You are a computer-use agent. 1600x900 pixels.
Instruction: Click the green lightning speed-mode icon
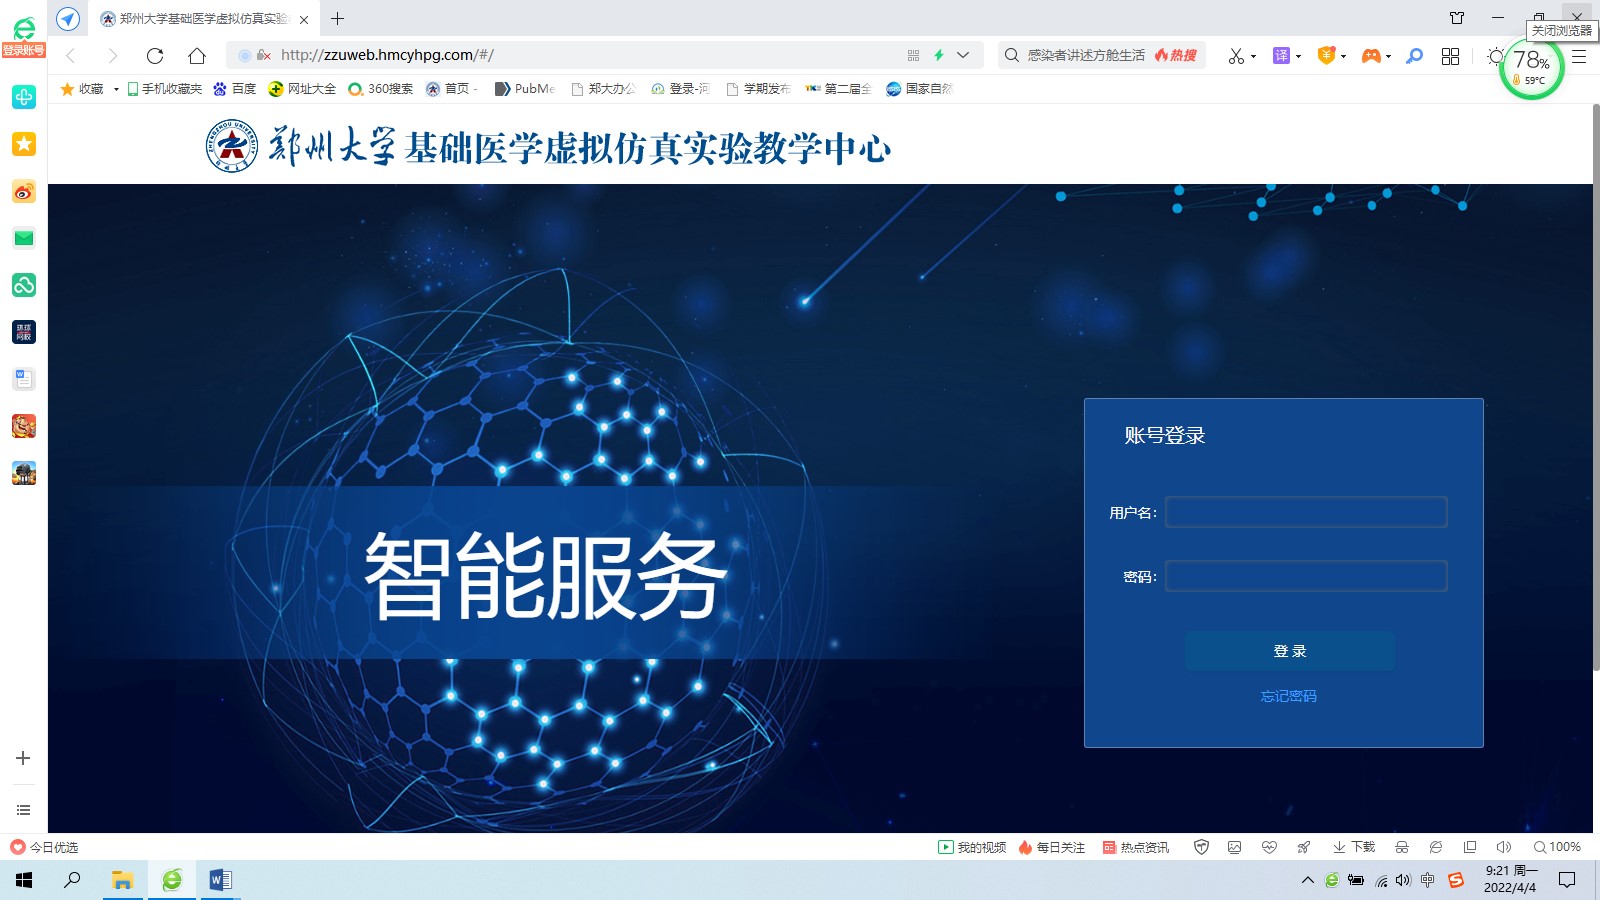pyautogui.click(x=939, y=56)
